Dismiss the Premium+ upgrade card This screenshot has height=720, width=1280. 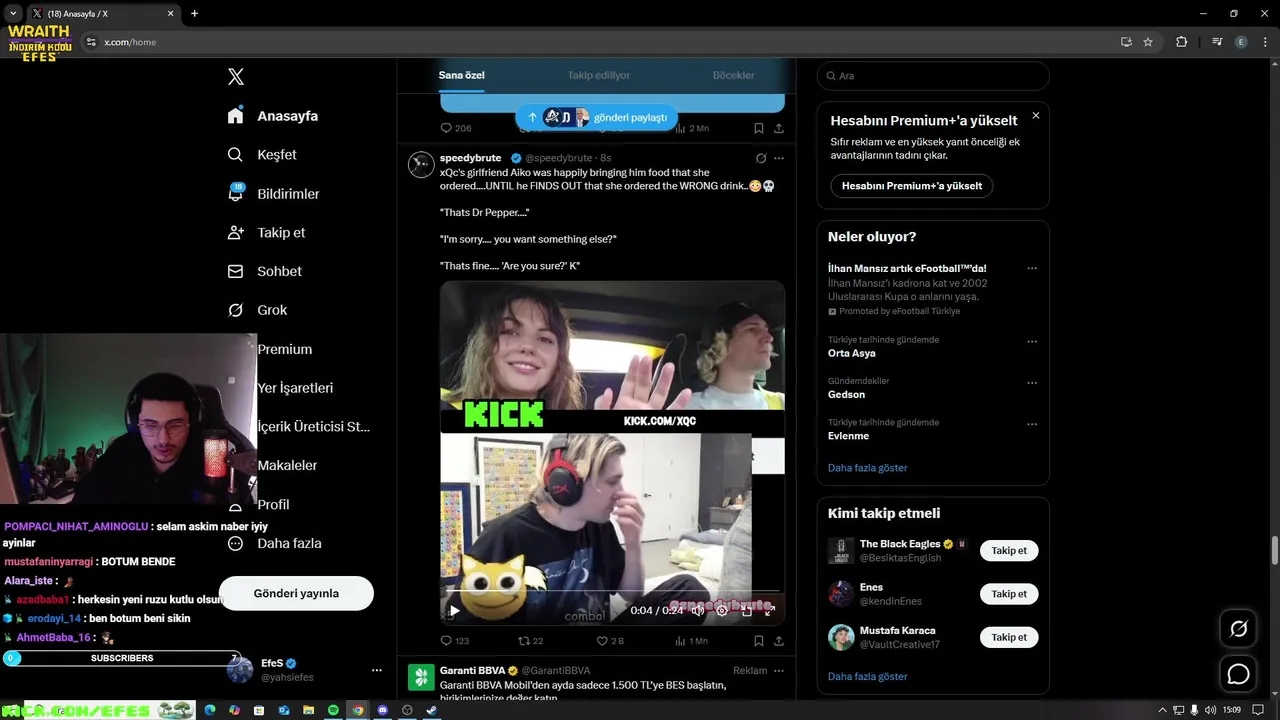click(x=1035, y=115)
